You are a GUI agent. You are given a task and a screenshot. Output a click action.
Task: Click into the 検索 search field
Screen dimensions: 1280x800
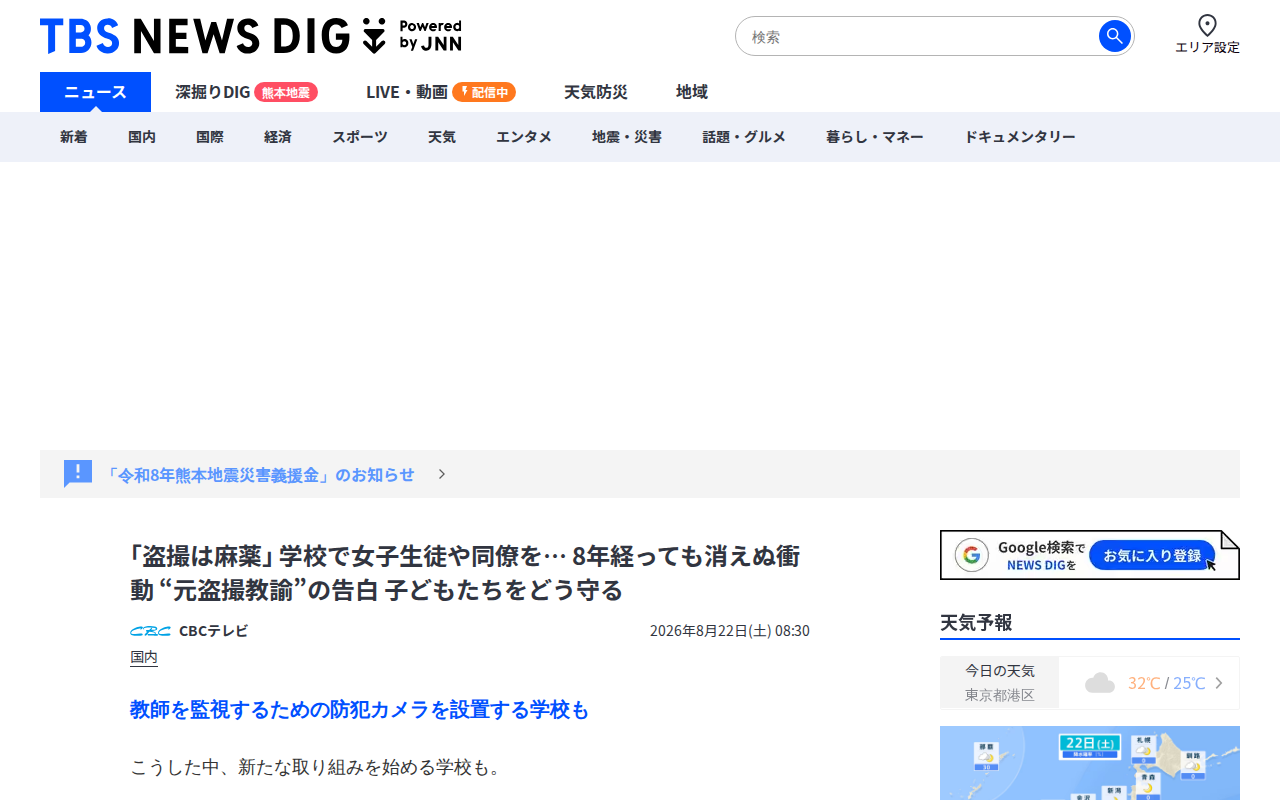click(x=920, y=36)
